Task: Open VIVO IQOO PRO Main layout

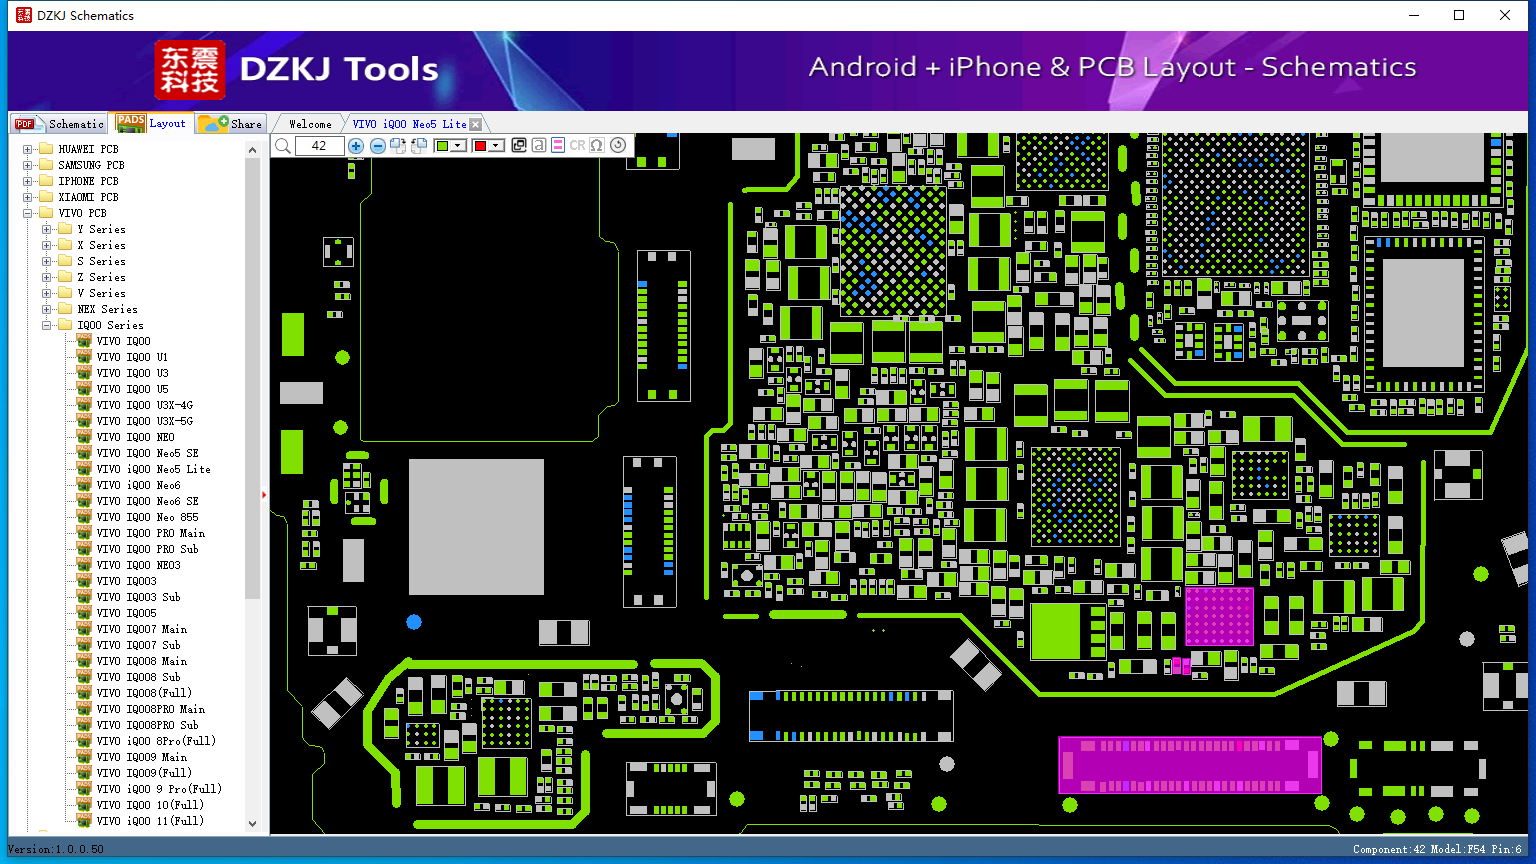Action: click(x=150, y=533)
